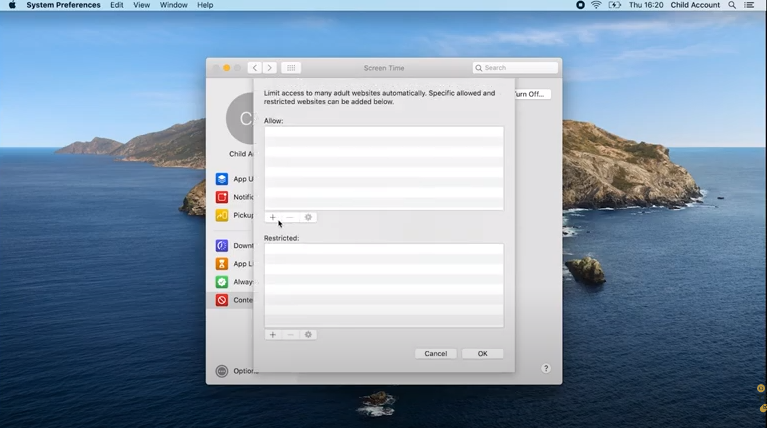Open the help question mark button
This screenshot has height=428, width=767.
click(x=546, y=368)
